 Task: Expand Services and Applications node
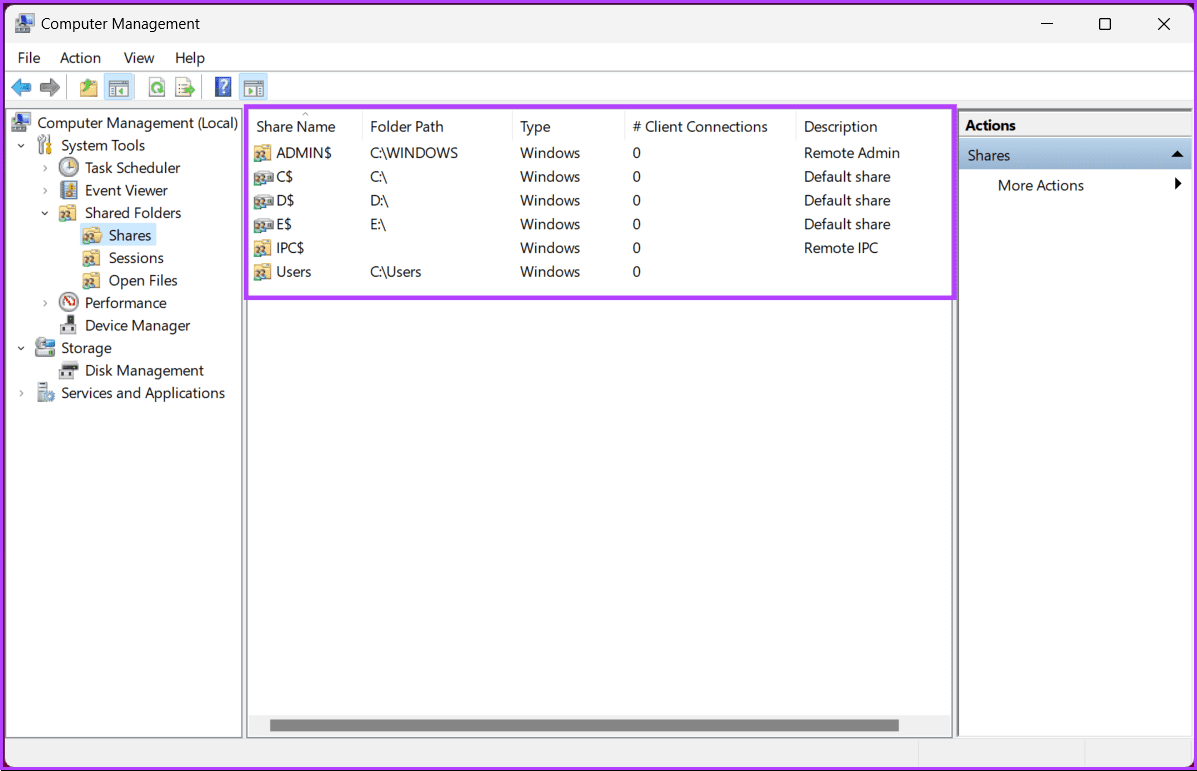point(22,394)
